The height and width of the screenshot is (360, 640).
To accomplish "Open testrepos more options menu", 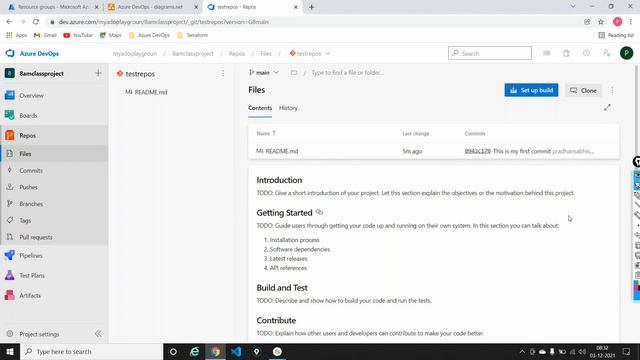I will point(223,74).
